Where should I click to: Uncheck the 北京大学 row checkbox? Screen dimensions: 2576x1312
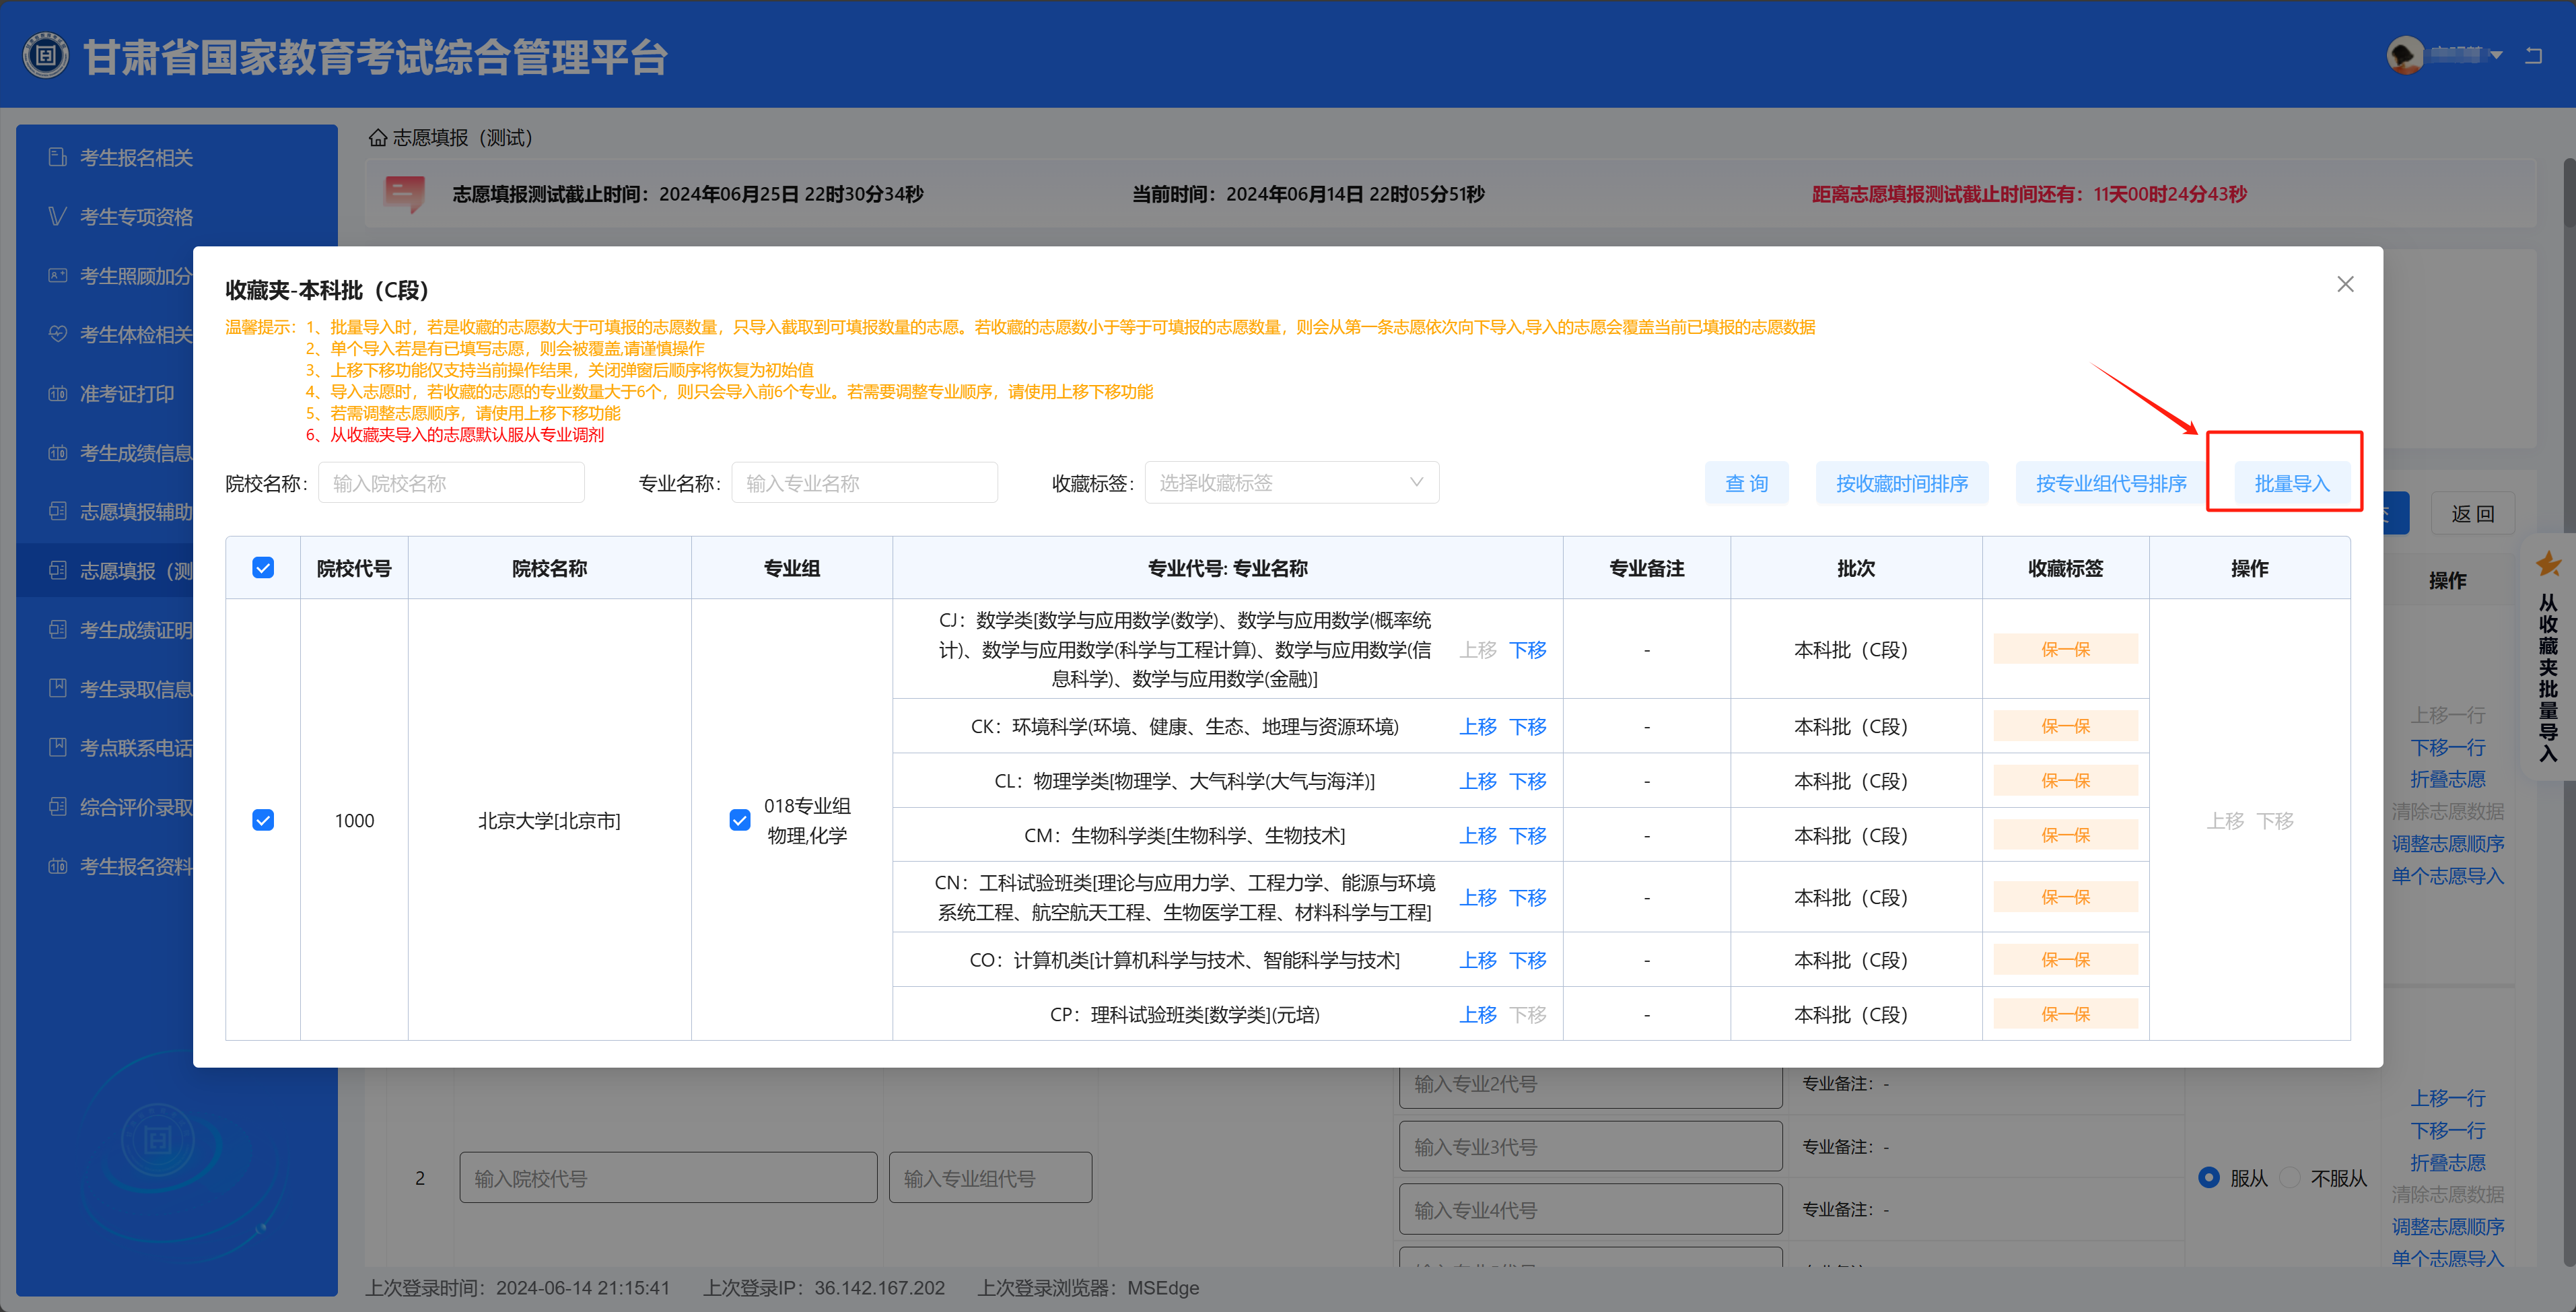[263, 820]
